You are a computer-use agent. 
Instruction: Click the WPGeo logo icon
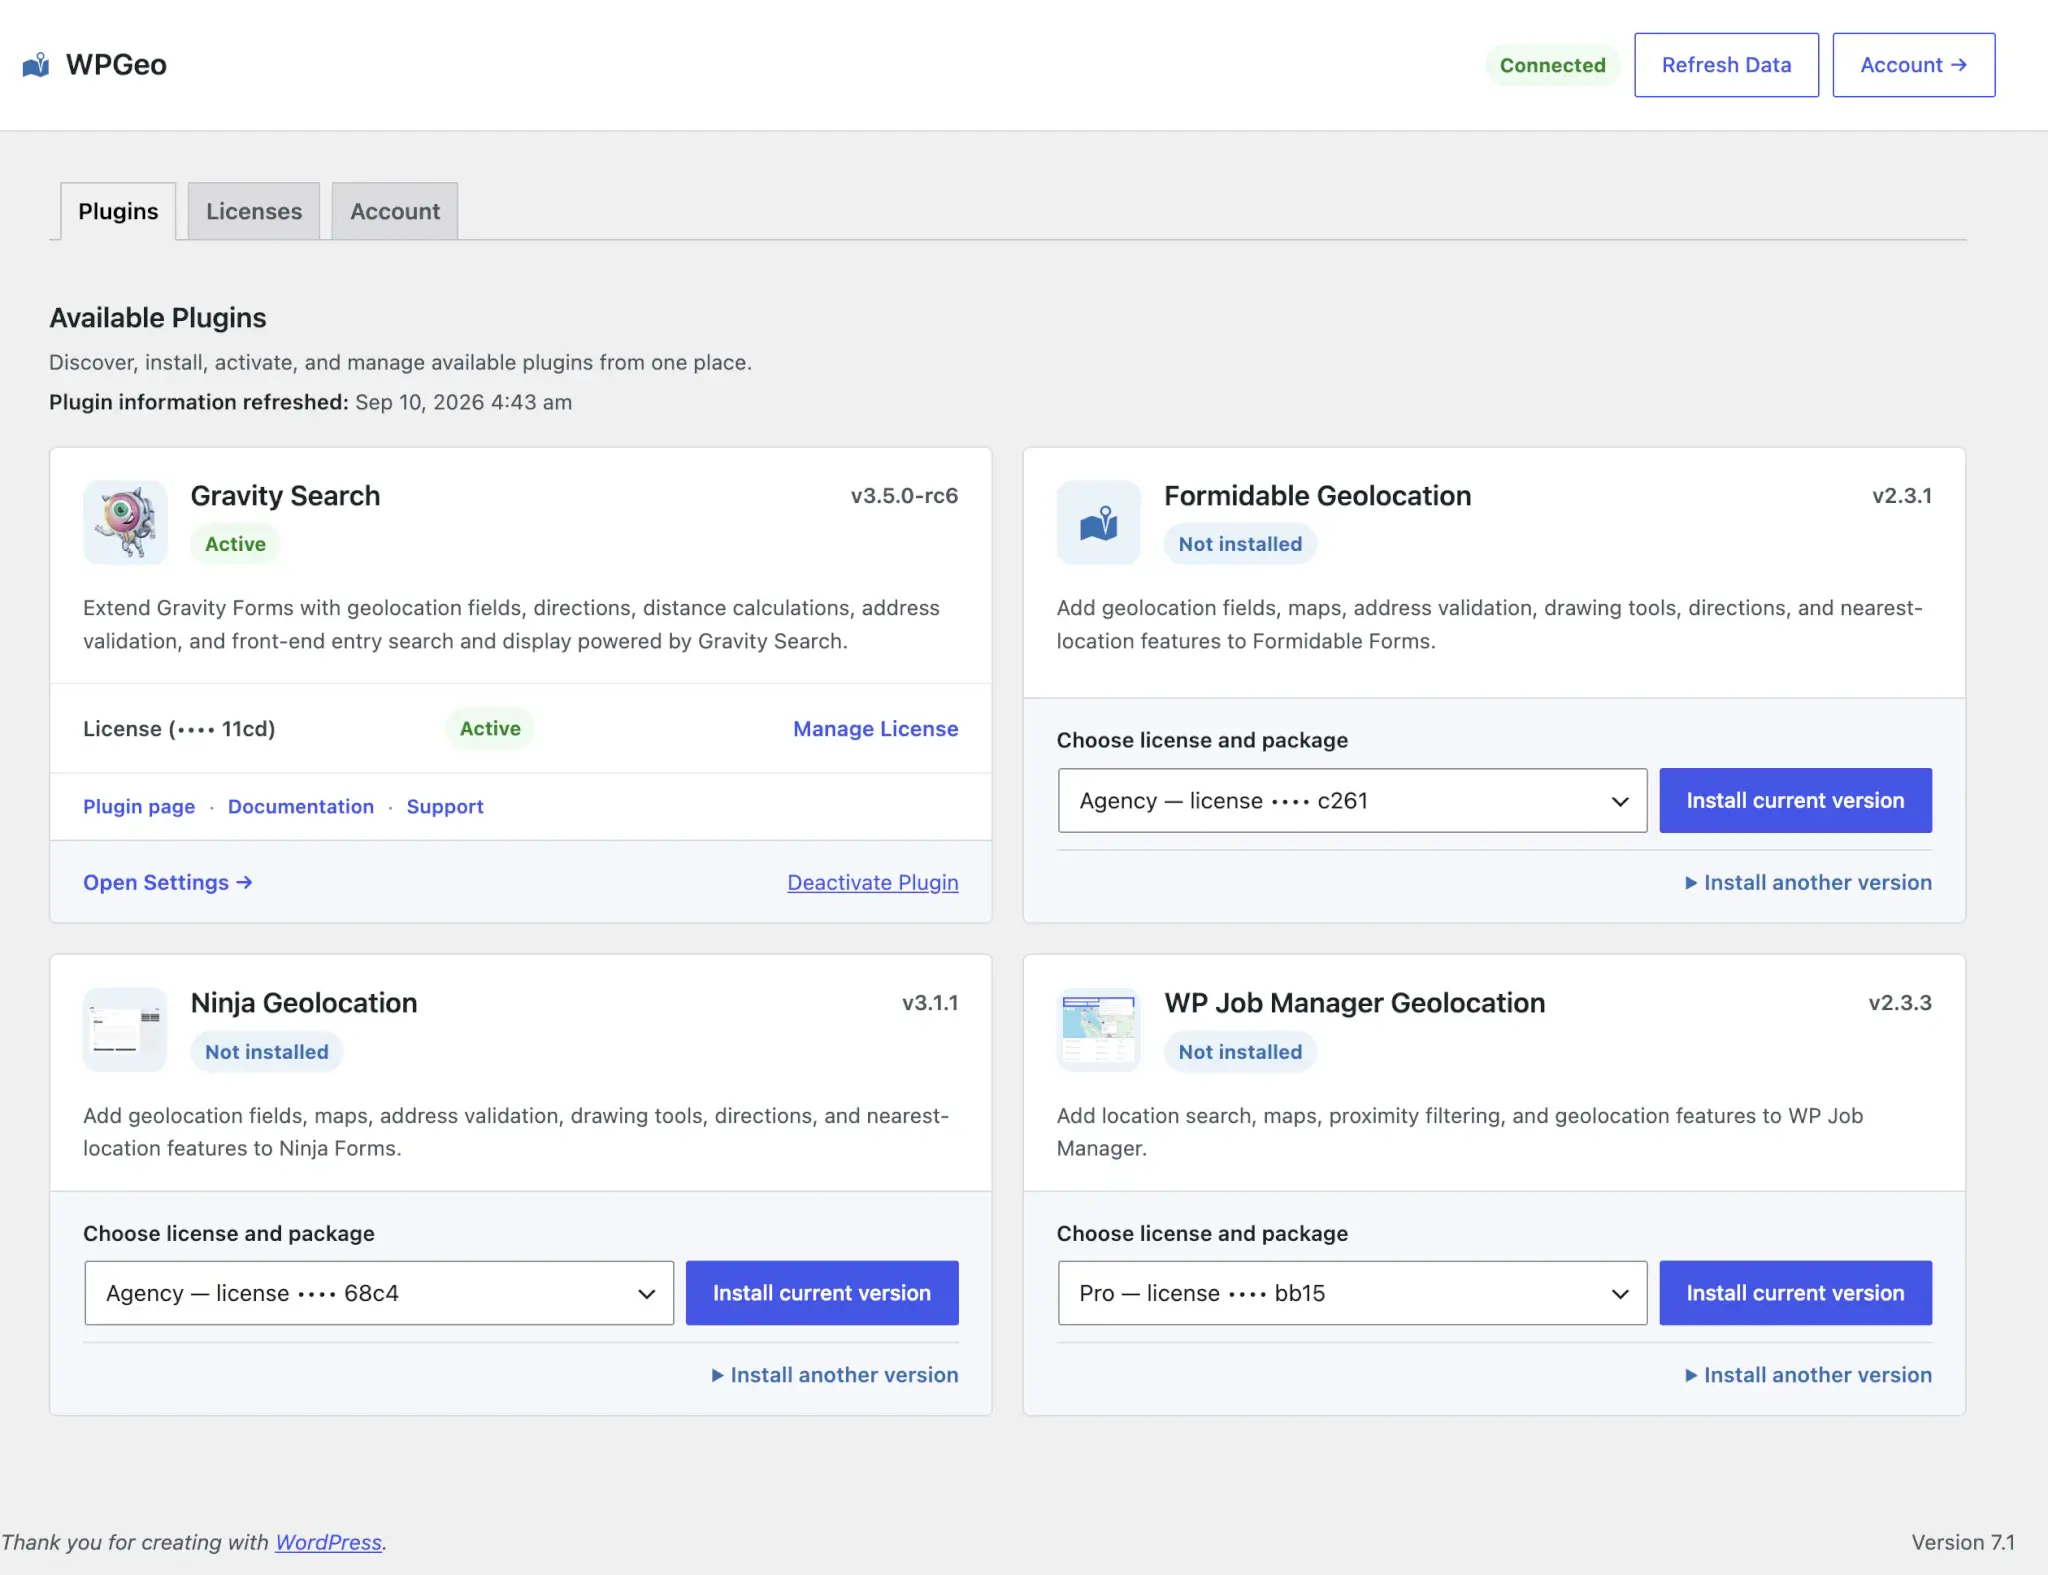point(36,65)
